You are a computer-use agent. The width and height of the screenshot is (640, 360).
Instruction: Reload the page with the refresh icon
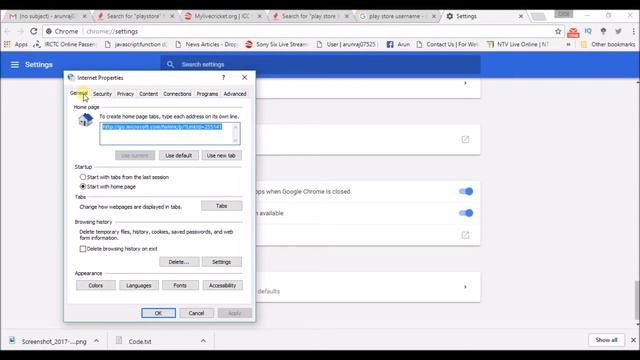34,31
